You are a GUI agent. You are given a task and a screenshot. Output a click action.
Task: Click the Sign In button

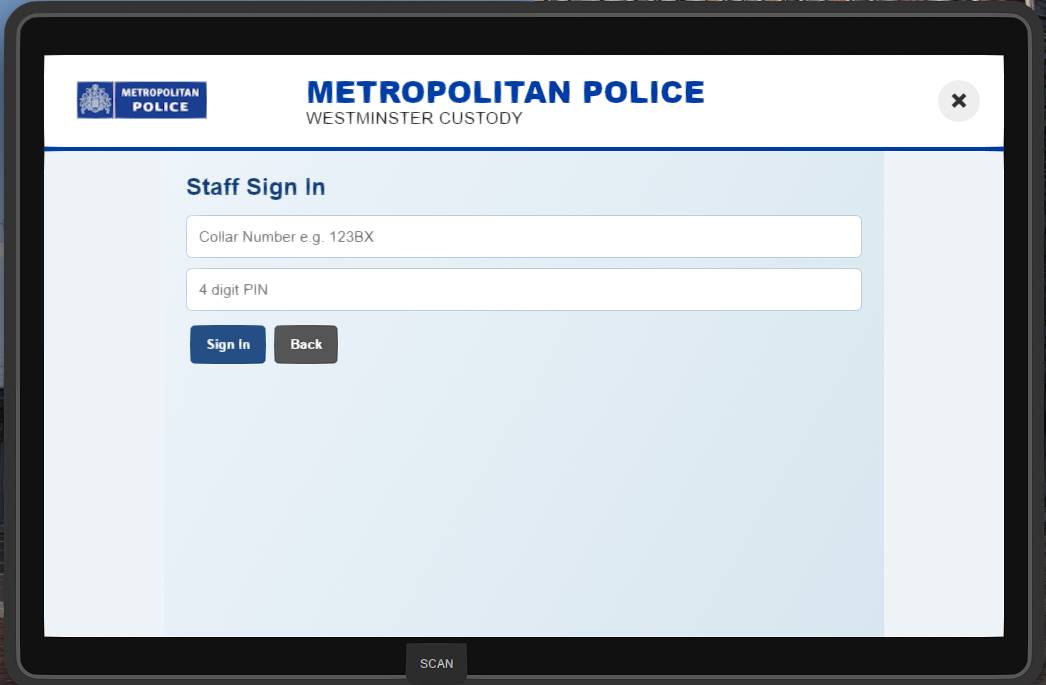227,344
